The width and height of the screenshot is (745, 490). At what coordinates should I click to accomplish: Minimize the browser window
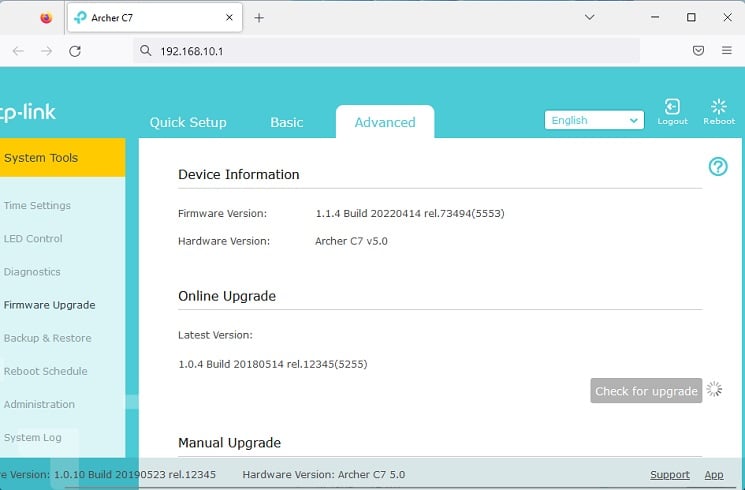(655, 18)
